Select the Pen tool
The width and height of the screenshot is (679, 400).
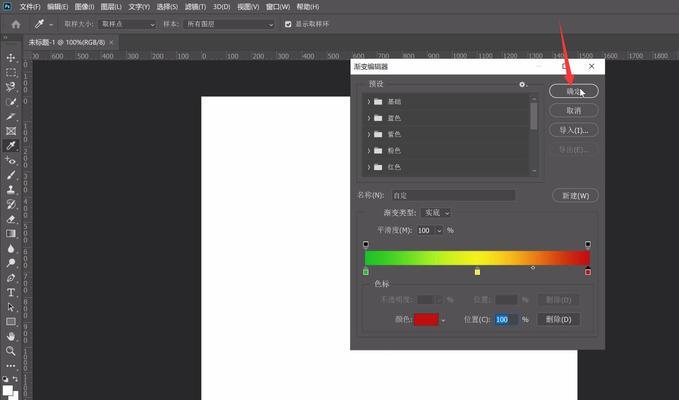(x=11, y=278)
